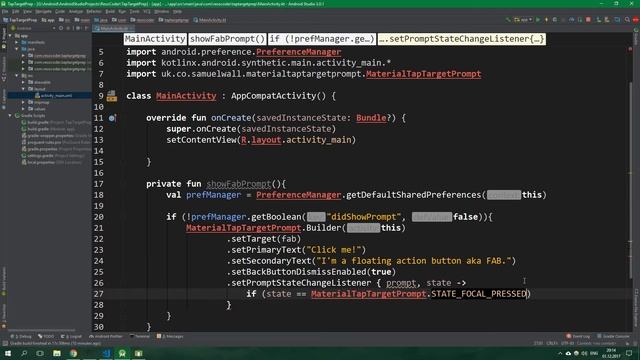Viewport: 640px width, 360px height.
Task: Open Windows Start menu
Action: (7, 353)
